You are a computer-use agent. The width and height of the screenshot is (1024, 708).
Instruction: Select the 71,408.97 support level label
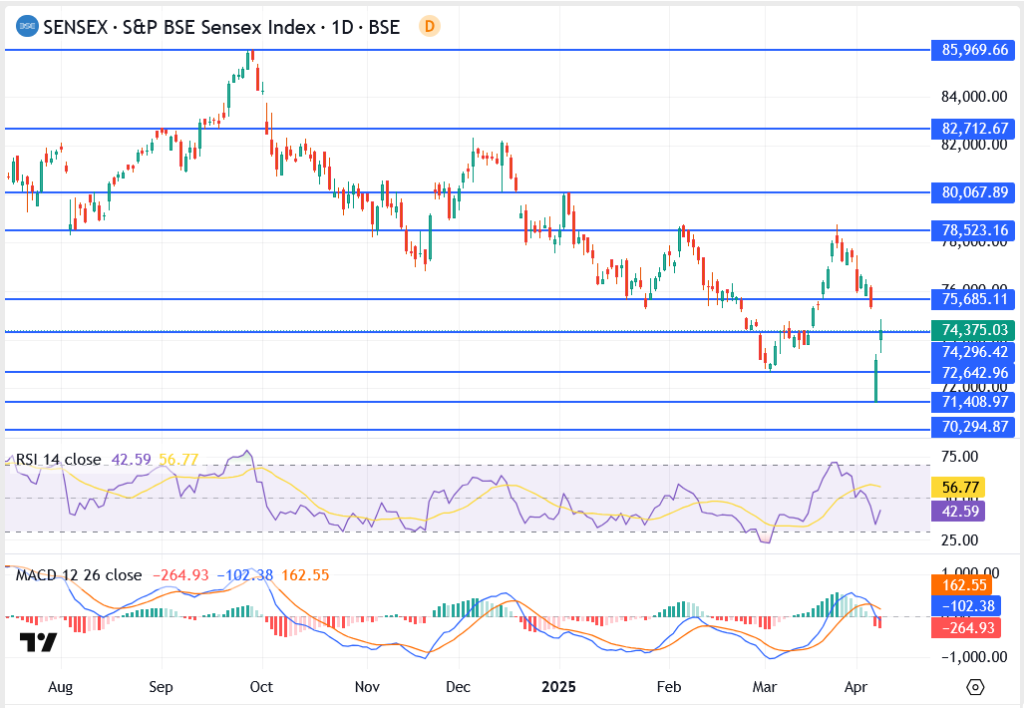[x=973, y=401]
